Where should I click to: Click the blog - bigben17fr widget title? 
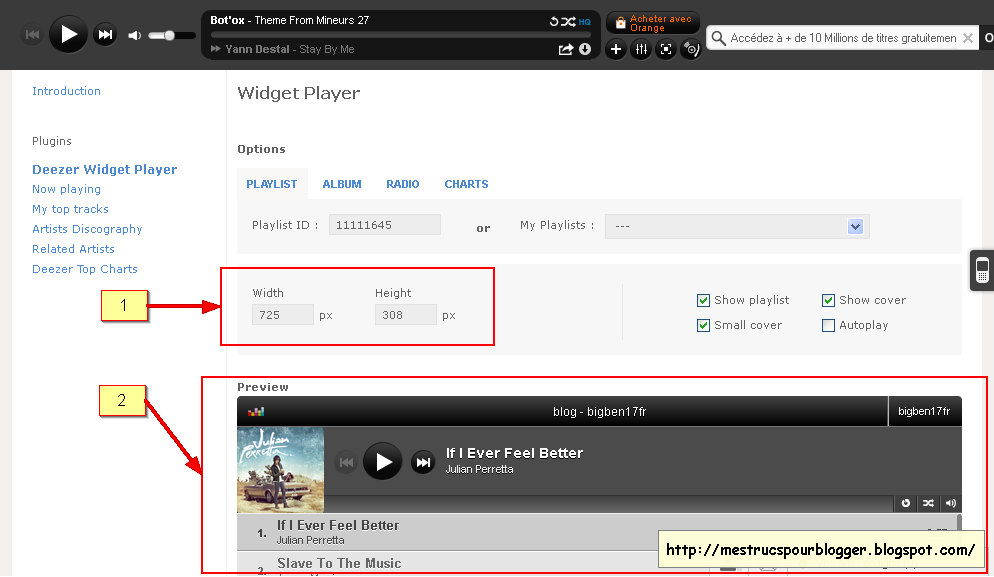point(599,412)
